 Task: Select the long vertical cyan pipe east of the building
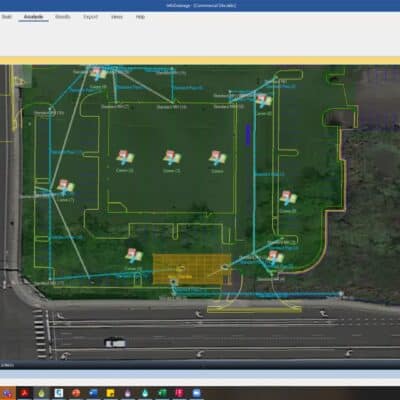pyautogui.click(x=254, y=173)
